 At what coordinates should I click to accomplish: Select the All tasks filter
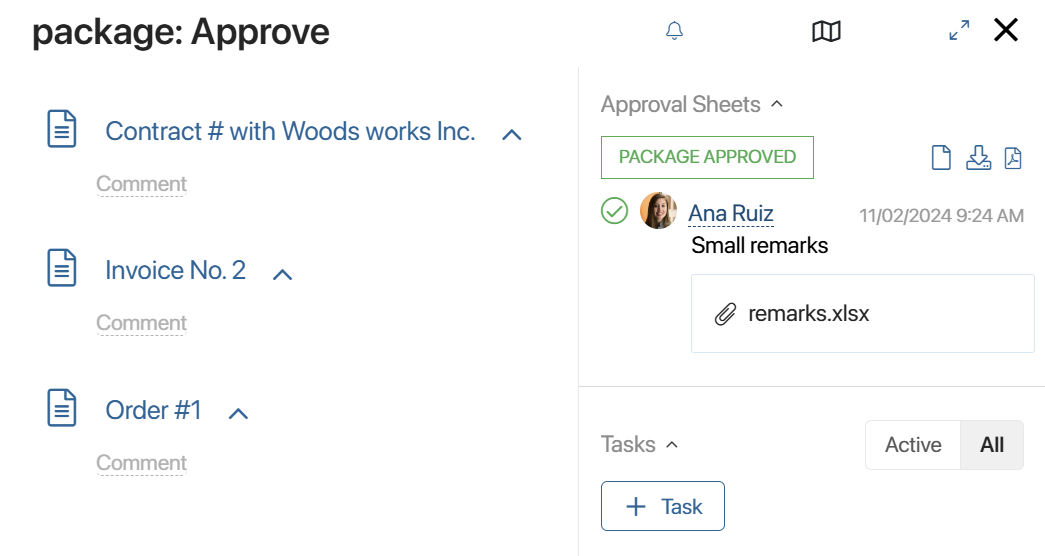(992, 445)
